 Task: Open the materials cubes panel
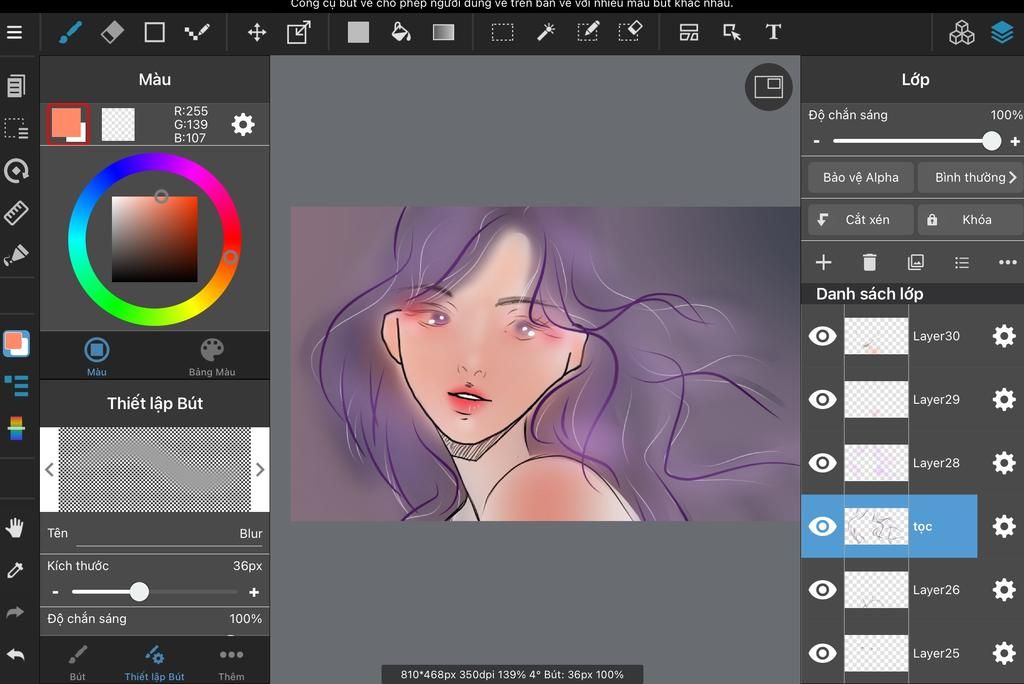pos(961,32)
